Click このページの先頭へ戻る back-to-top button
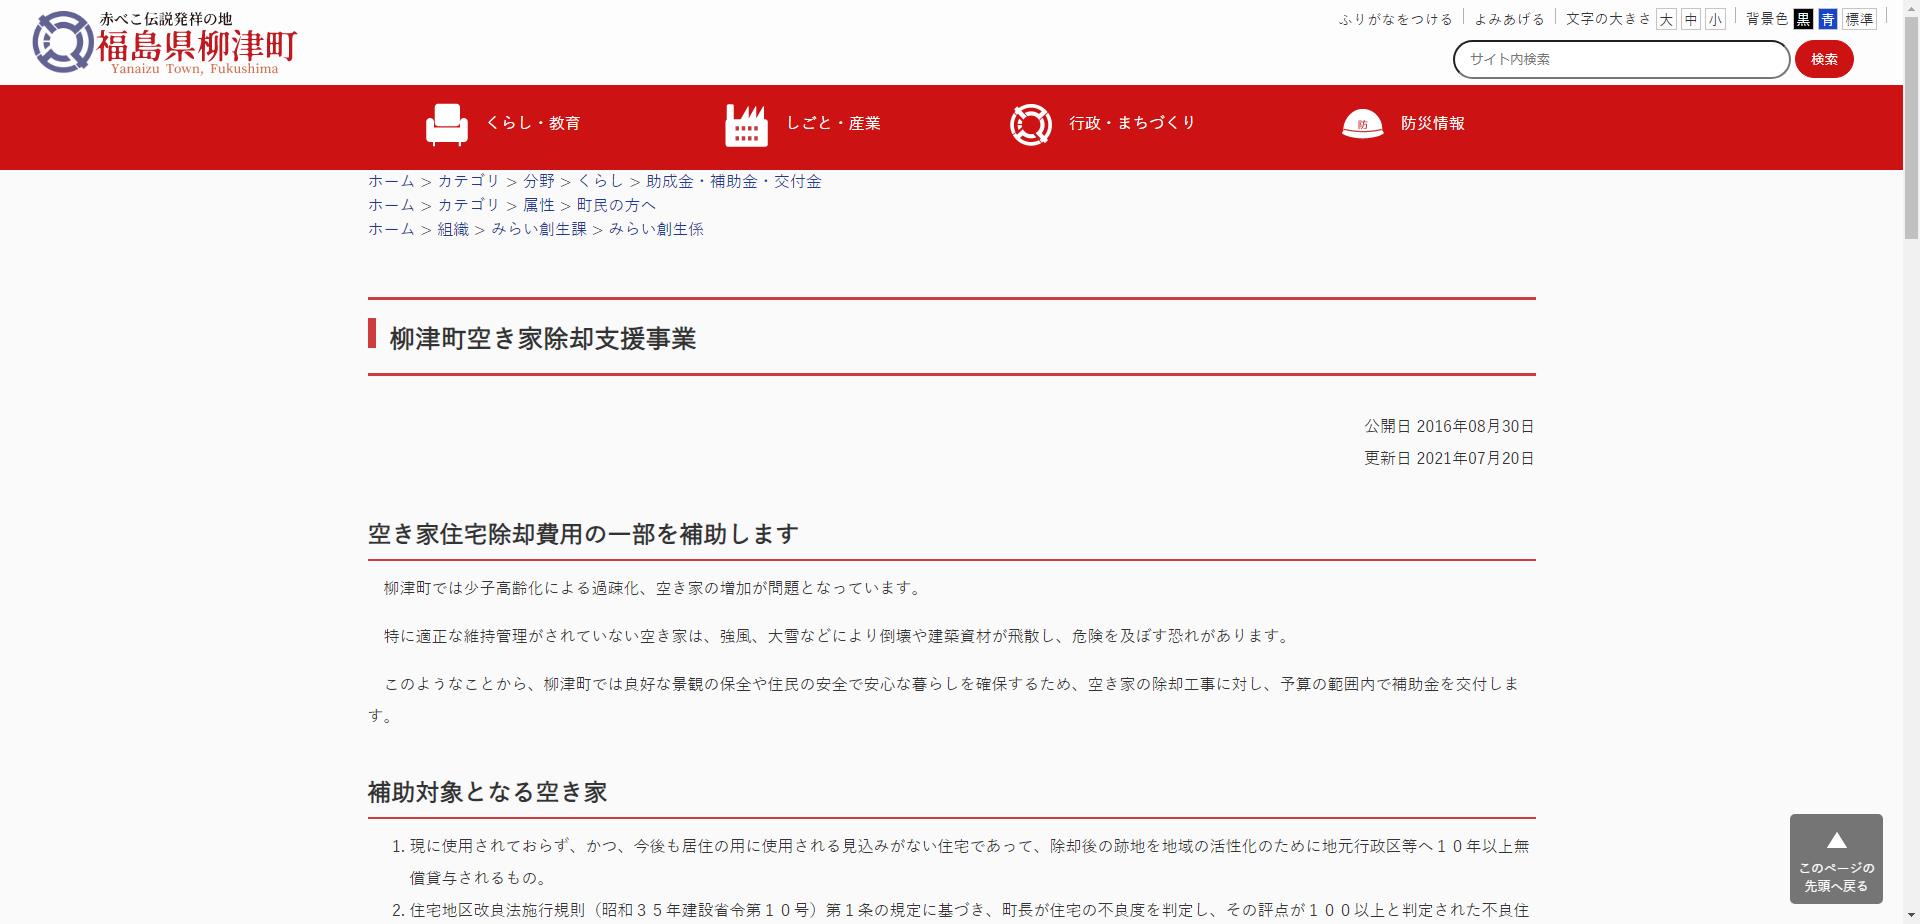The height and width of the screenshot is (924, 1920). [1836, 859]
